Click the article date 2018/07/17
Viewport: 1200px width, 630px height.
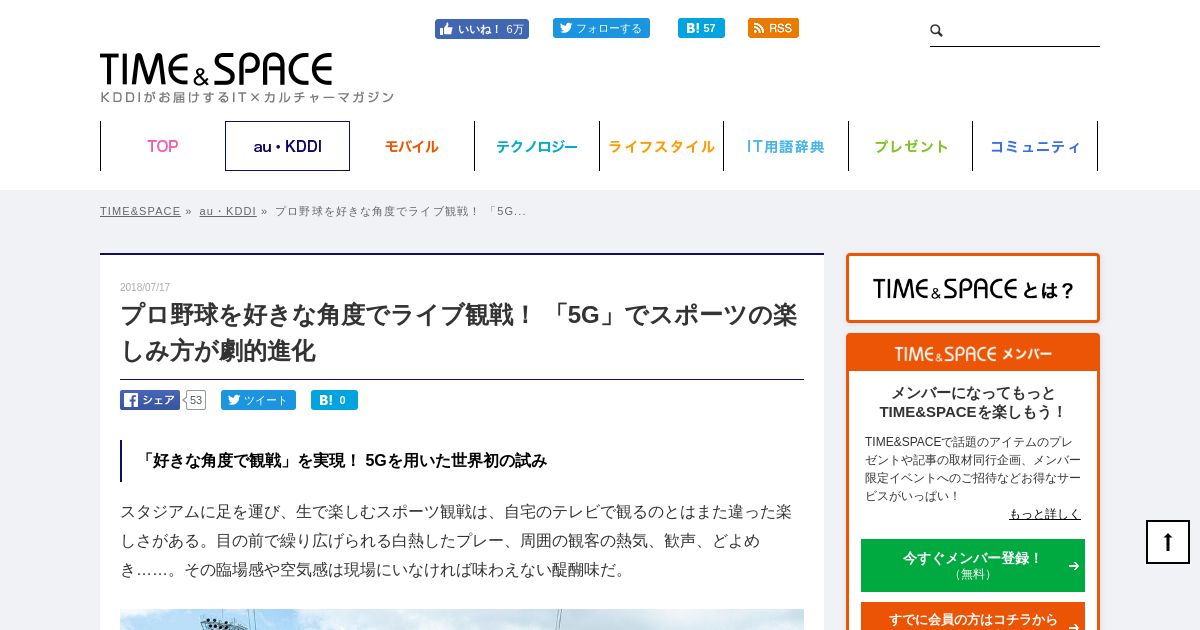[145, 287]
